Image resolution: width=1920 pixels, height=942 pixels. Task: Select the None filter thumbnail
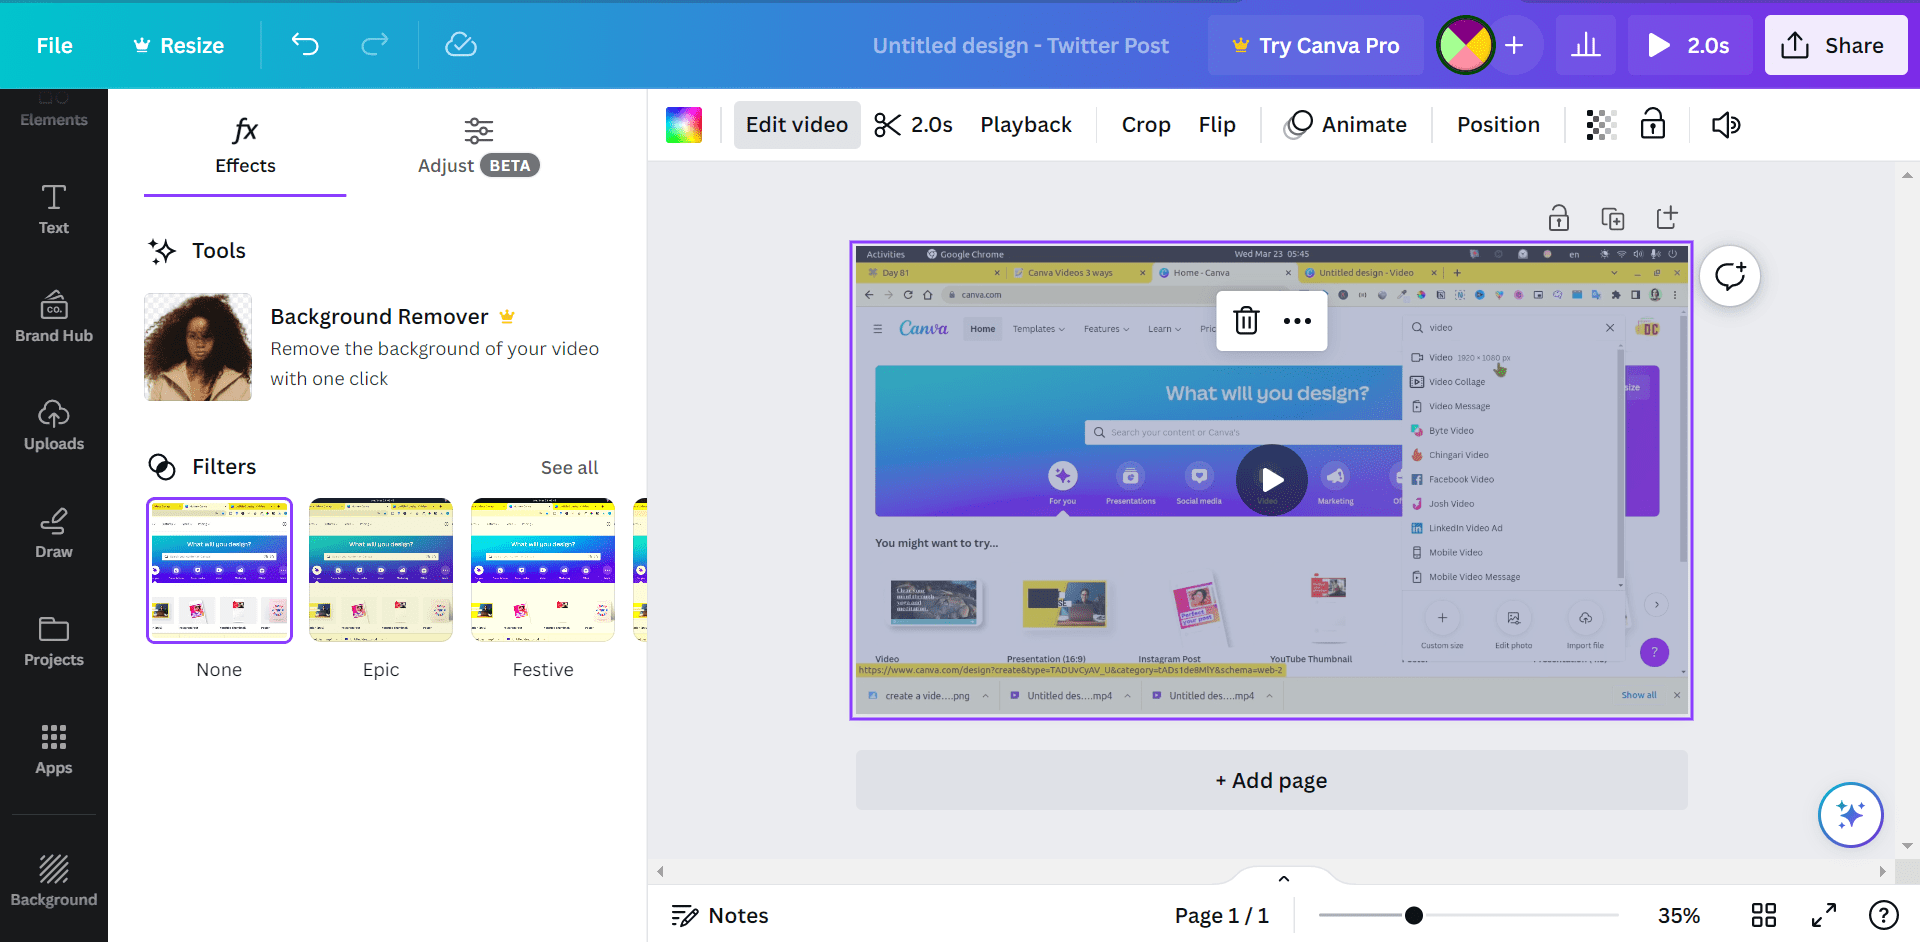tap(219, 570)
